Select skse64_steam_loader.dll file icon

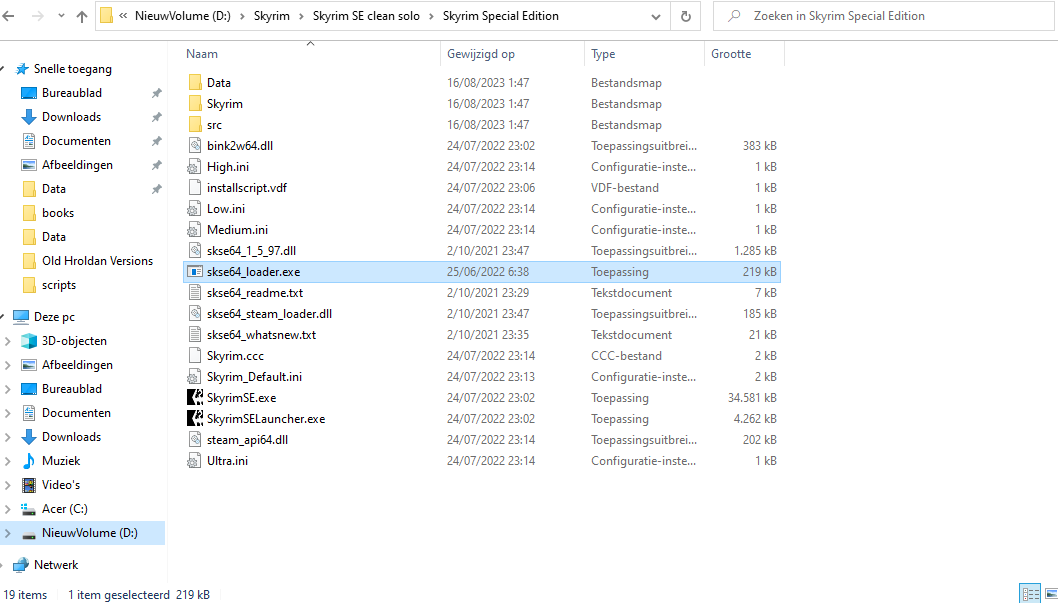pos(195,313)
